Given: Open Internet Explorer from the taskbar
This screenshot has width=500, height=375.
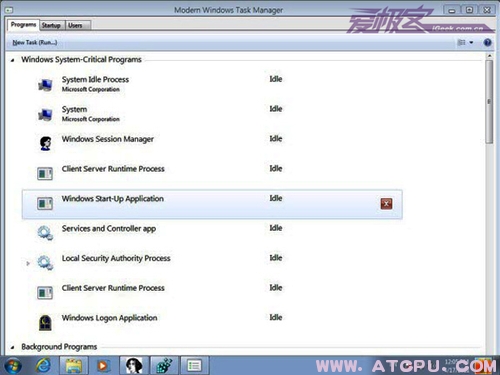Looking at the screenshot, I should pos(44,366).
